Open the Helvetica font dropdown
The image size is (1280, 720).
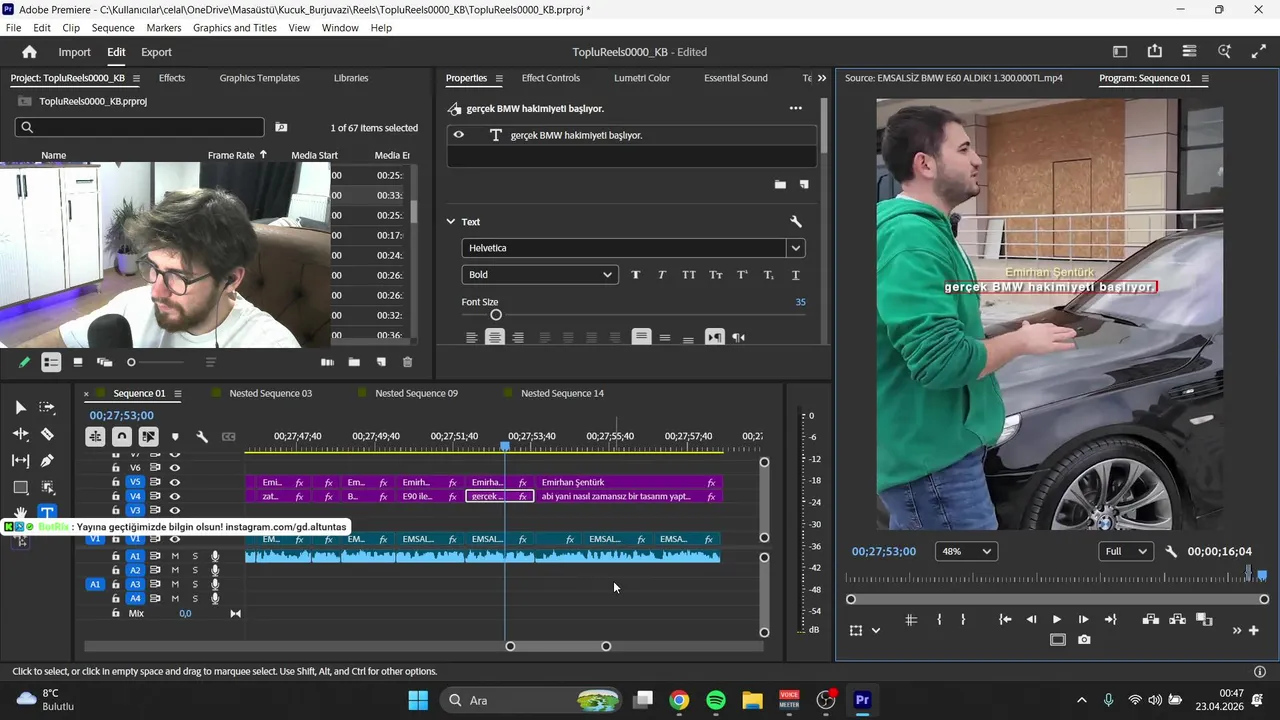click(x=796, y=248)
